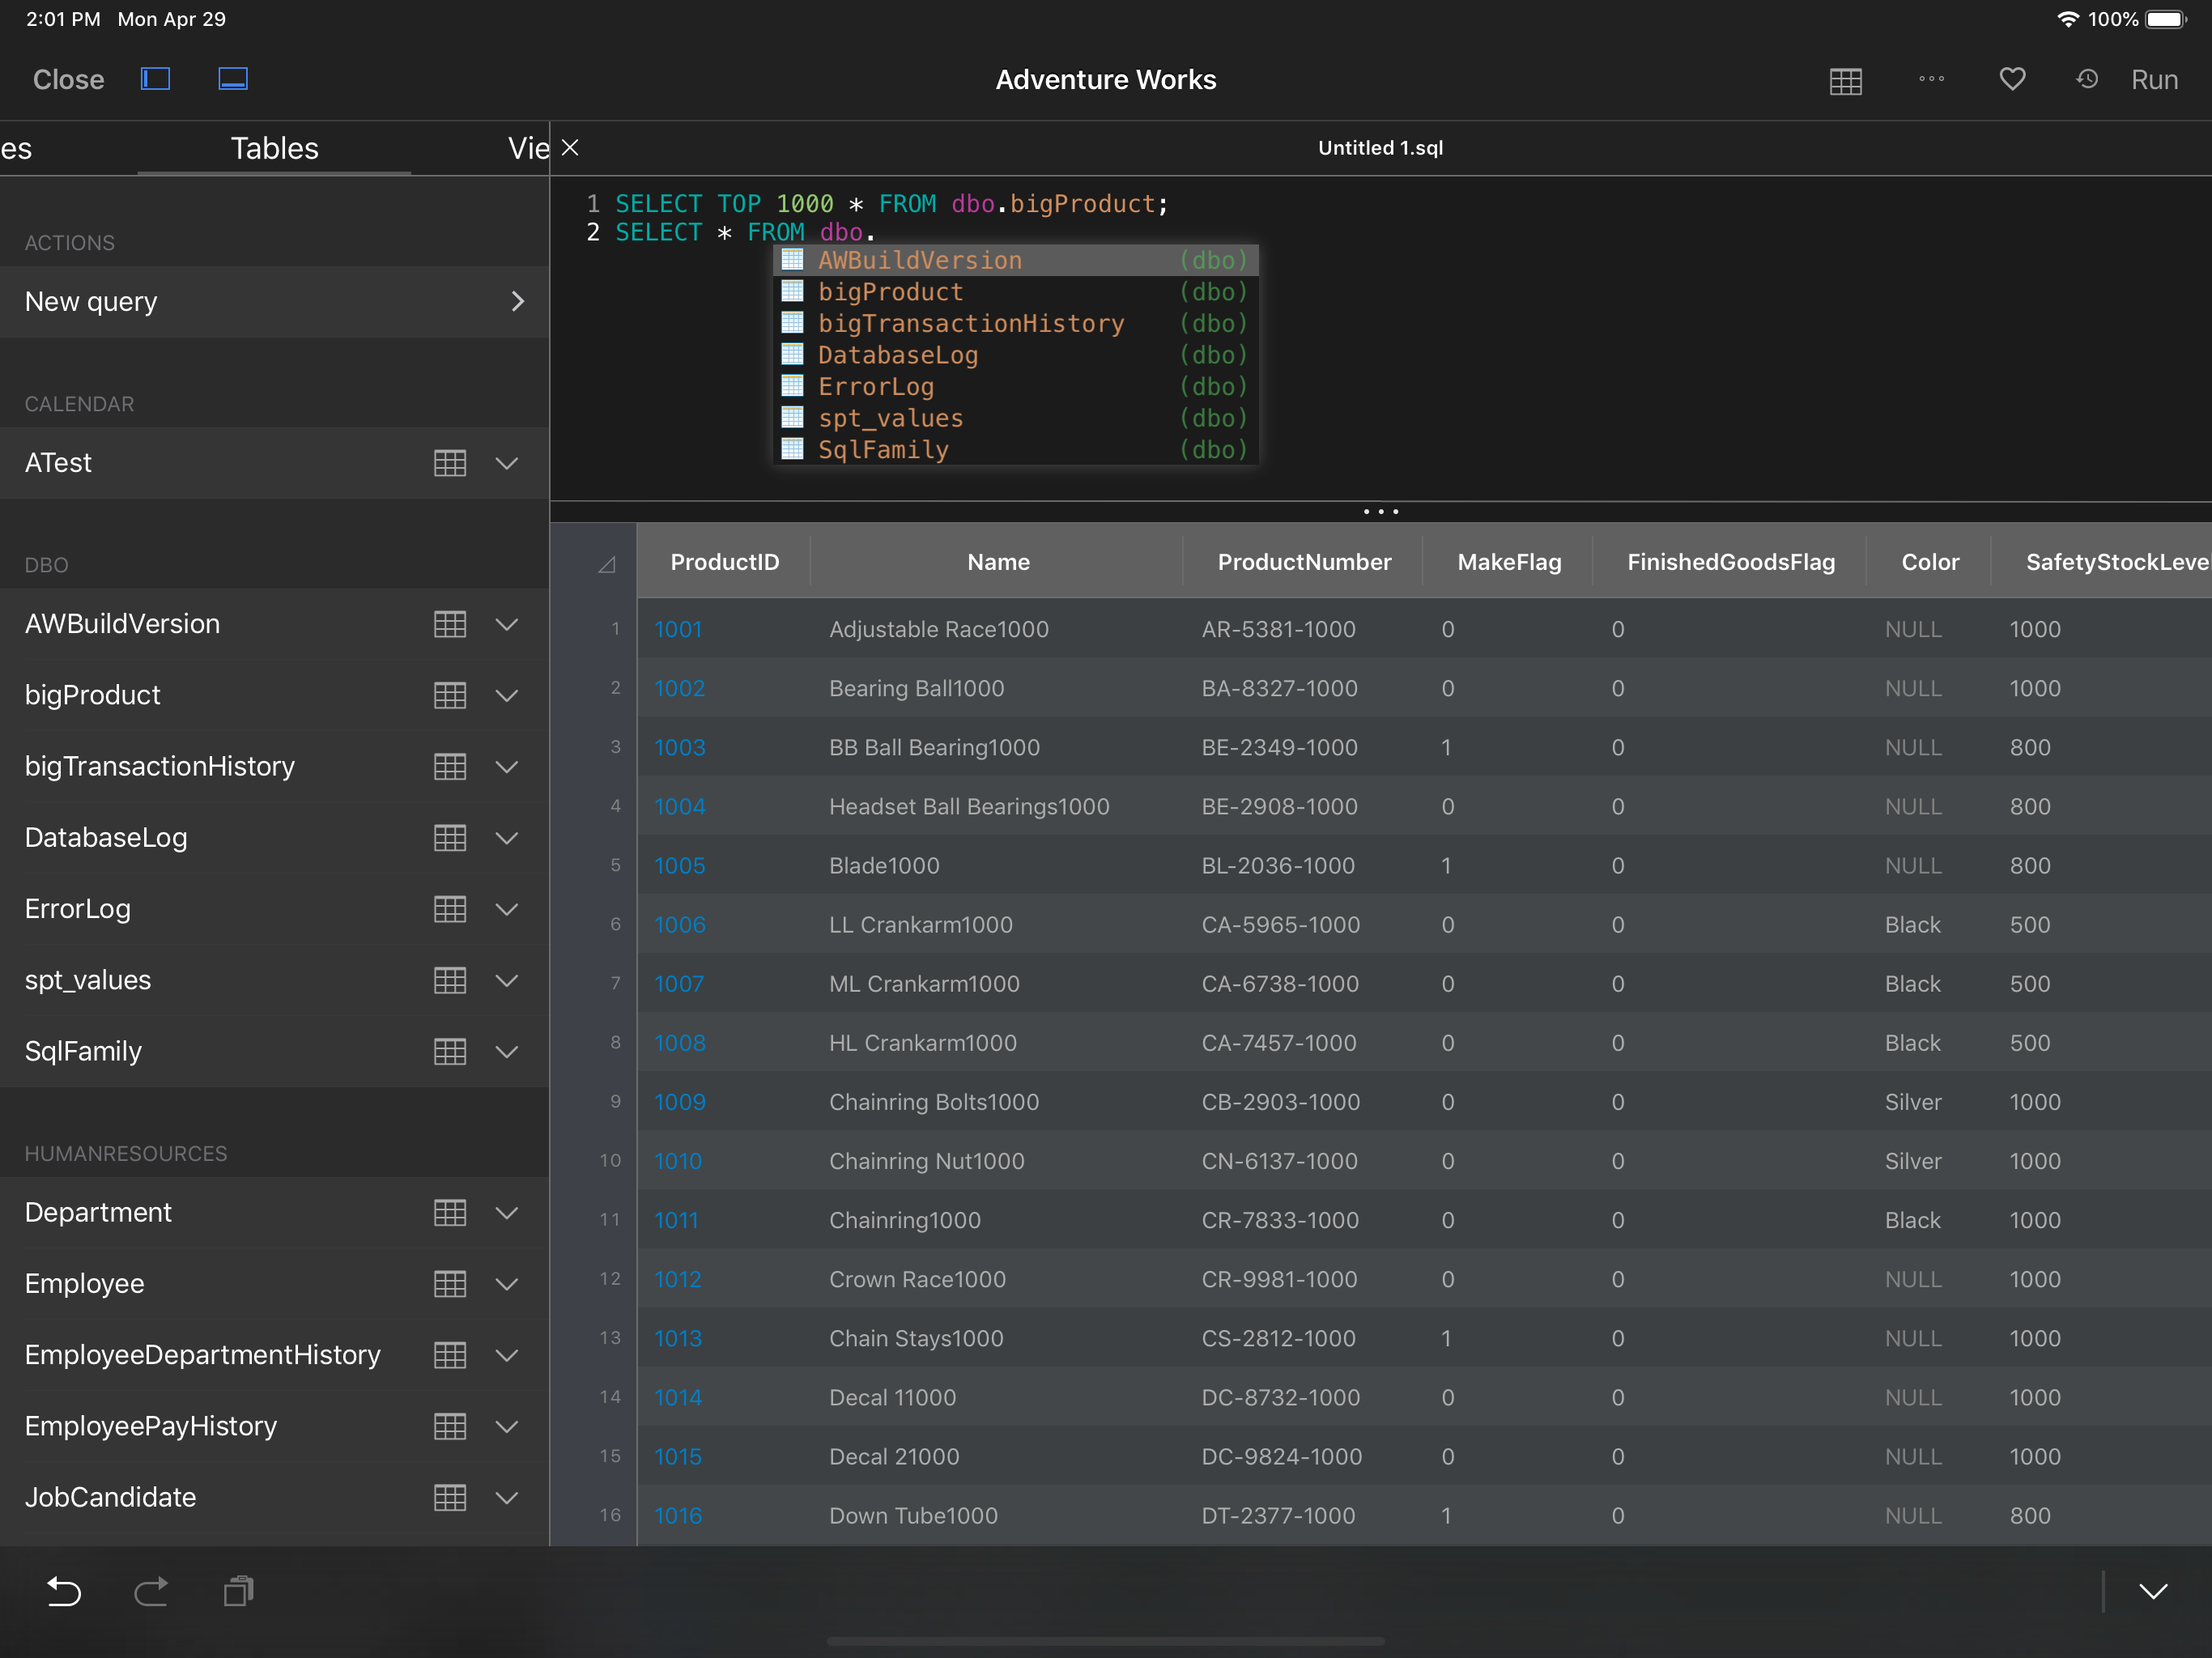Viewport: 2212px width, 1658px height.
Task: Expand the Employee table chevron
Action: coord(507,1284)
